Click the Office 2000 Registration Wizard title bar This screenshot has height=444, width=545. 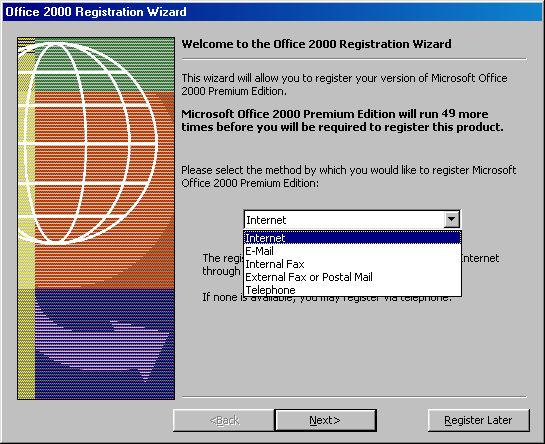272,12
